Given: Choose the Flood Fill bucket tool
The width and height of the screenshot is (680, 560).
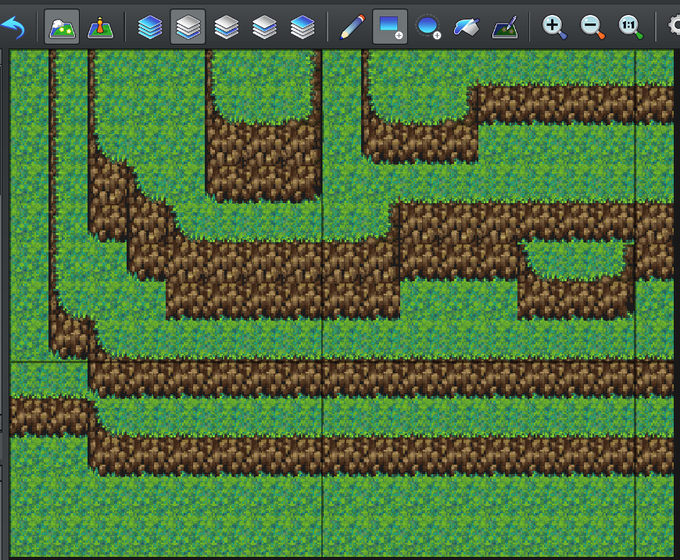Looking at the screenshot, I should click(x=467, y=27).
